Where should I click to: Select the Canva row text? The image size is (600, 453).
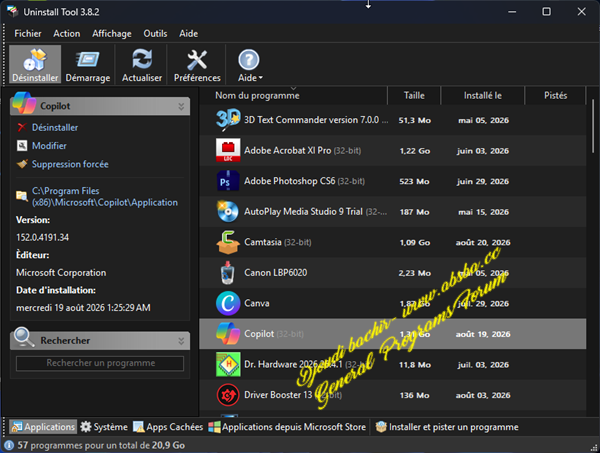[x=257, y=303]
